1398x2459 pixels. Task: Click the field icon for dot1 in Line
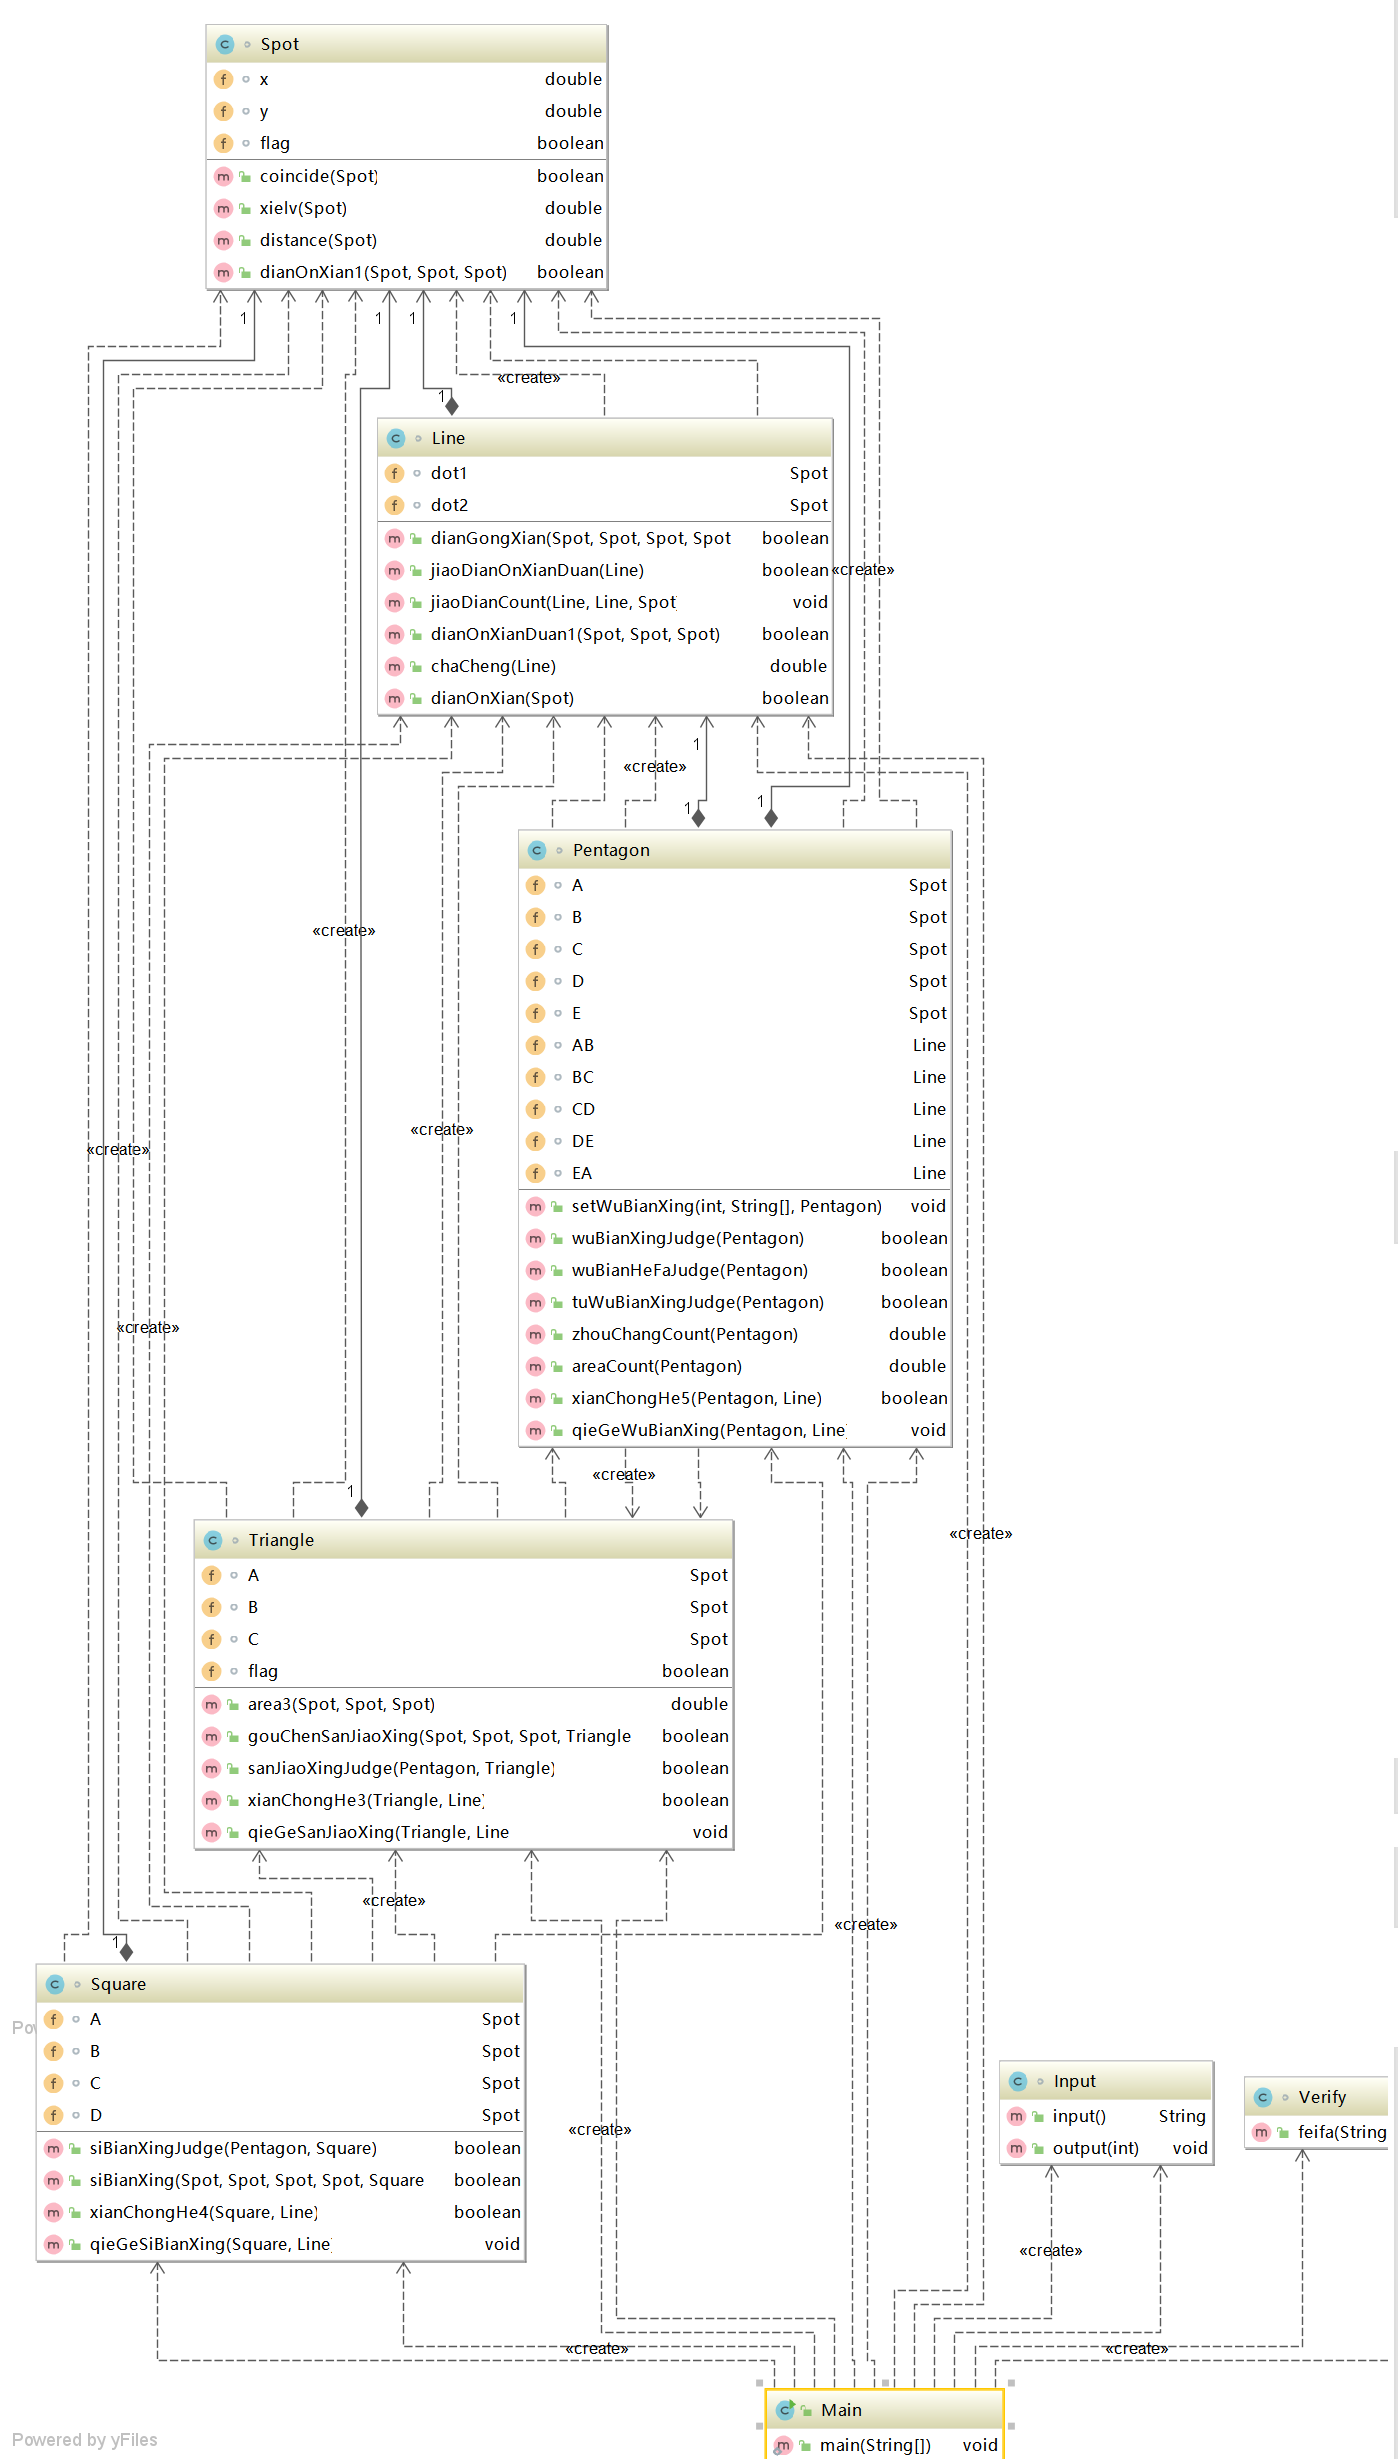pos(395,473)
